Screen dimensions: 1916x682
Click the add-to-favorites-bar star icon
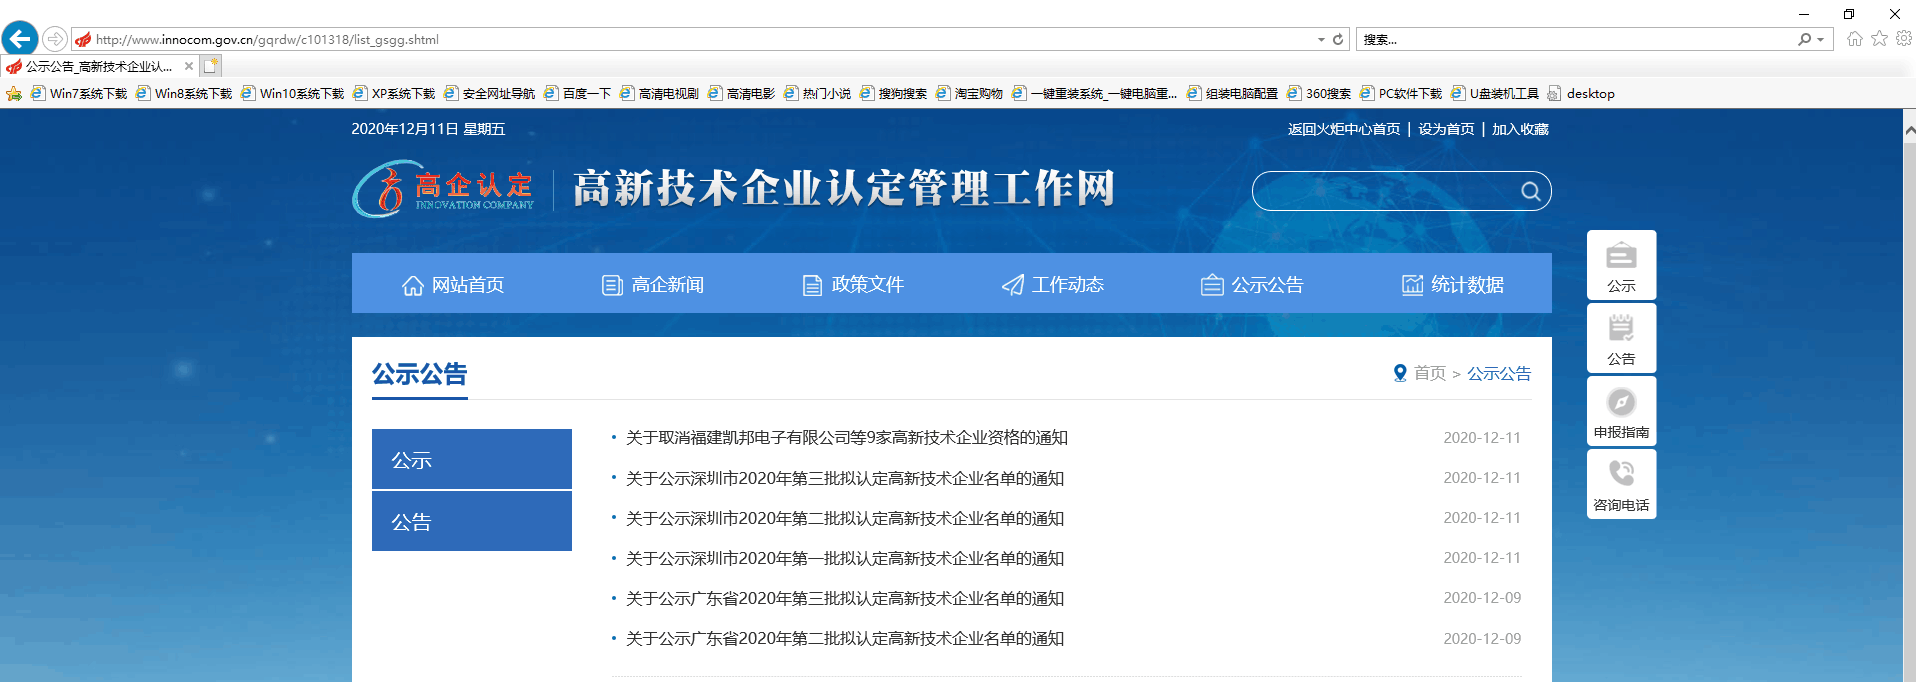(x=14, y=94)
